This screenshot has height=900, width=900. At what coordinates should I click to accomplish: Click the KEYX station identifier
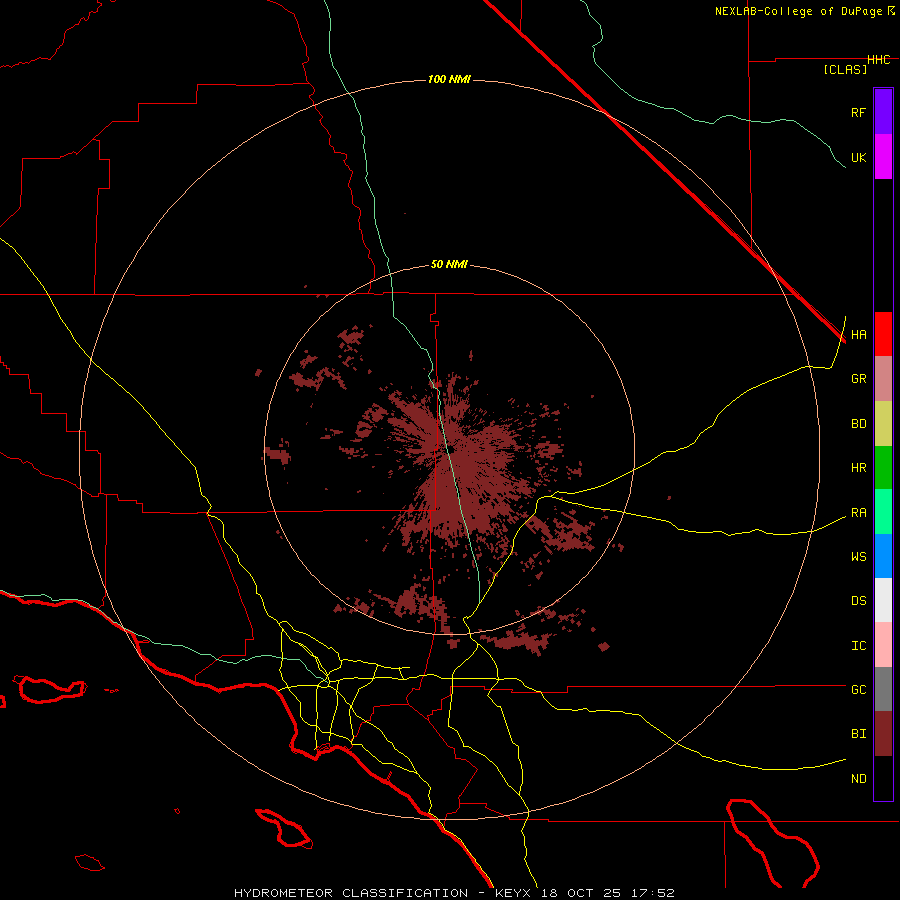514,893
